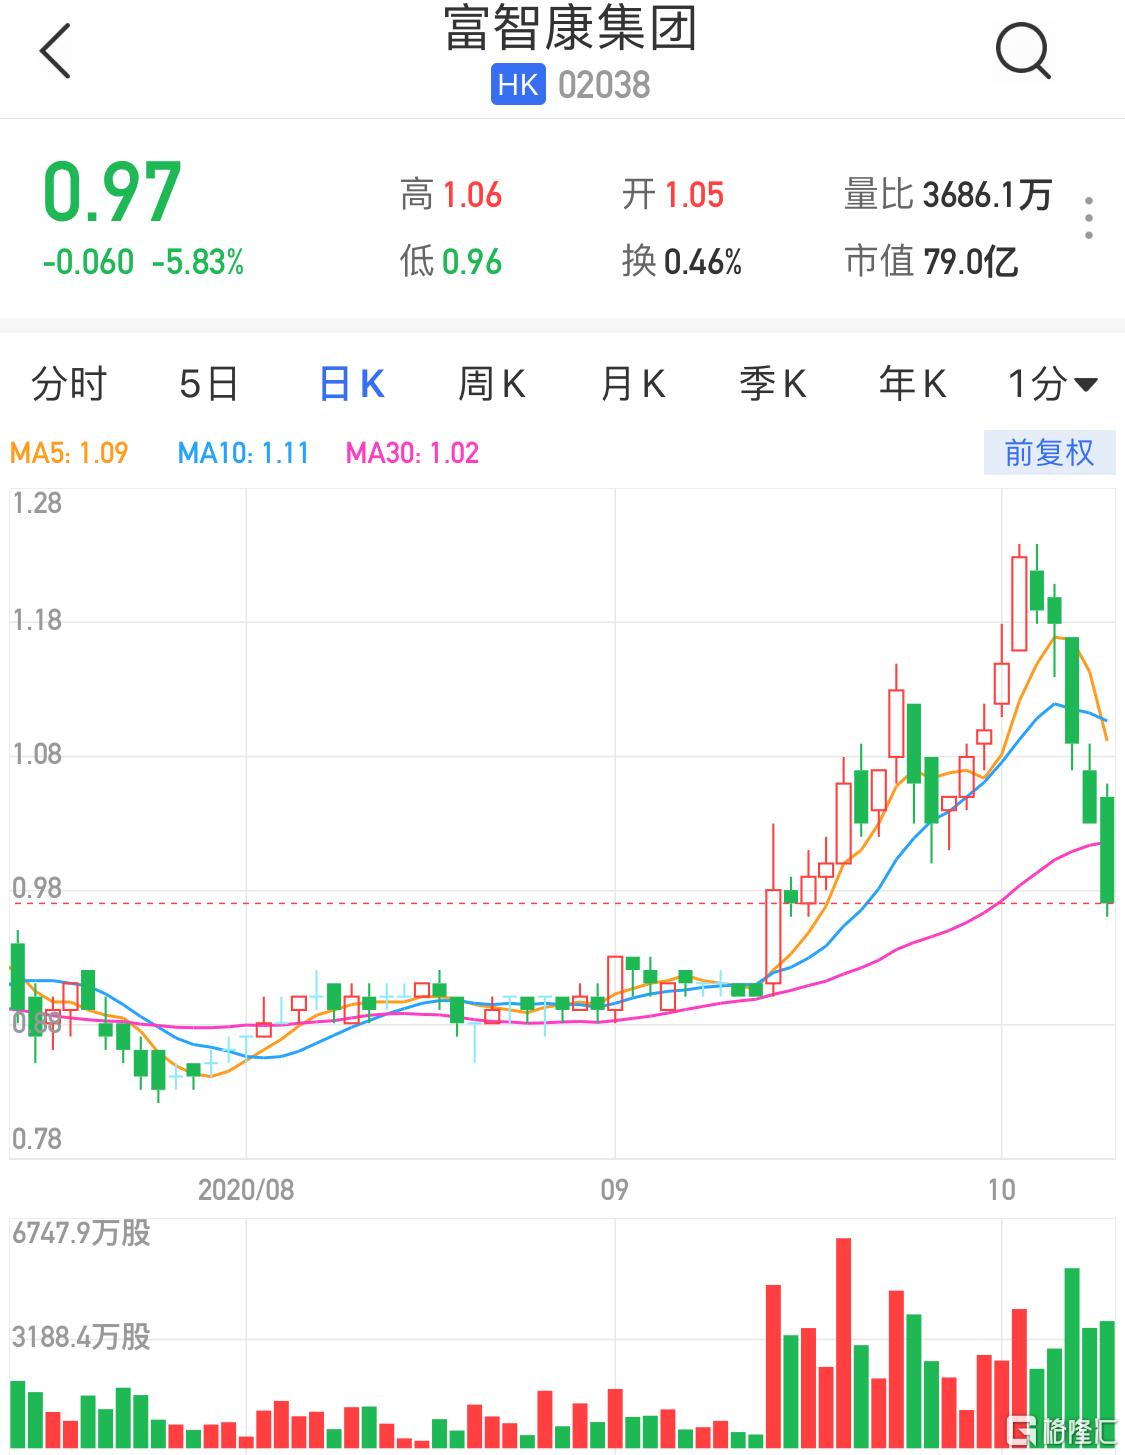Tap the latest green candlestick on chart

(1107, 850)
